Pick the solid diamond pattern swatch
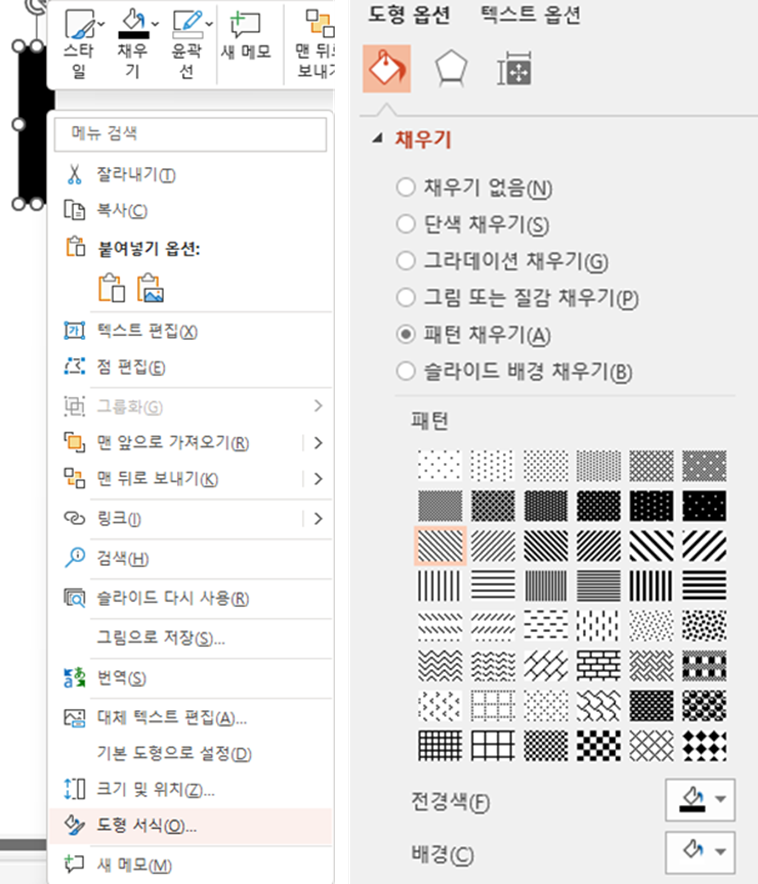Image resolution: width=758 pixels, height=884 pixels. pos(704,746)
